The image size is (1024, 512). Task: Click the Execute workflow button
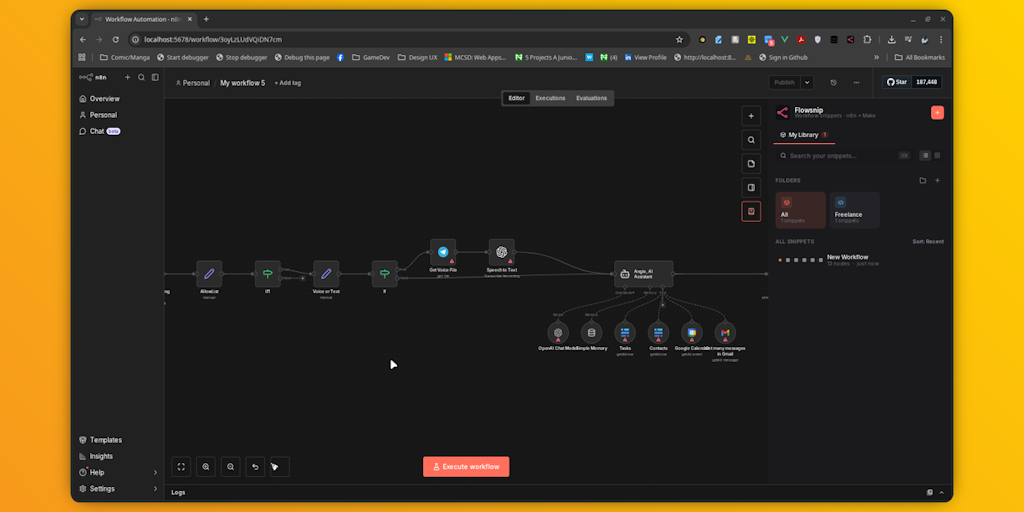[x=466, y=466]
